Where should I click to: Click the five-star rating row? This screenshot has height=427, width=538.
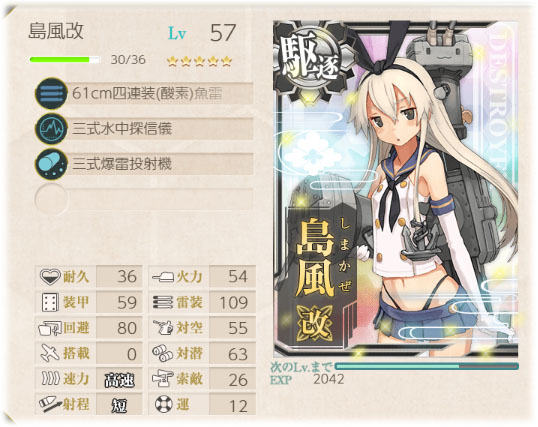pos(199,61)
